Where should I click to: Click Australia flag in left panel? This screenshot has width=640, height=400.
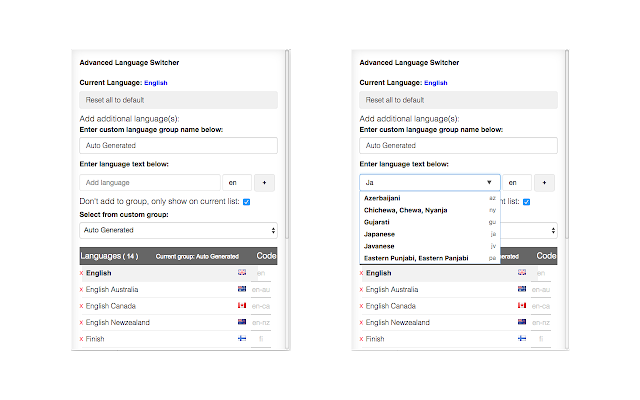pyautogui.click(x=242, y=289)
